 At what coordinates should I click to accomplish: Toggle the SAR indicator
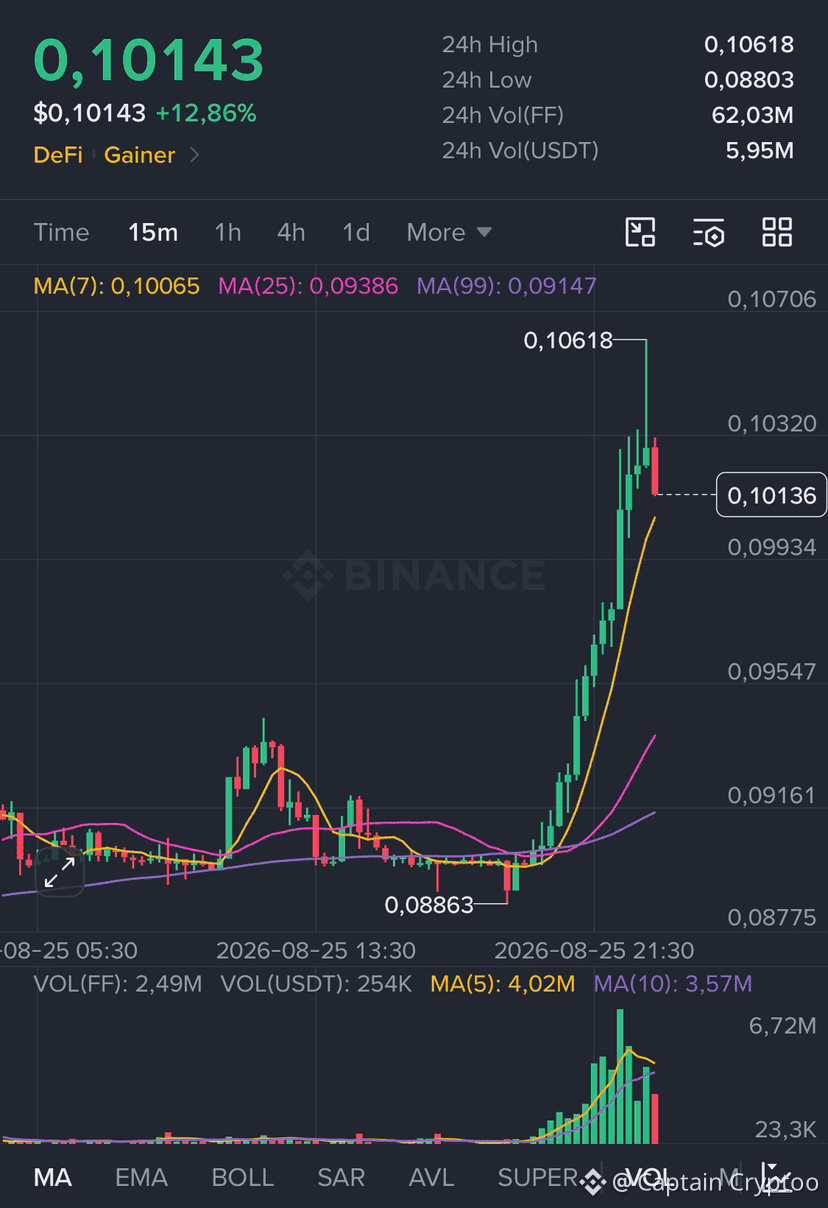[x=341, y=1177]
